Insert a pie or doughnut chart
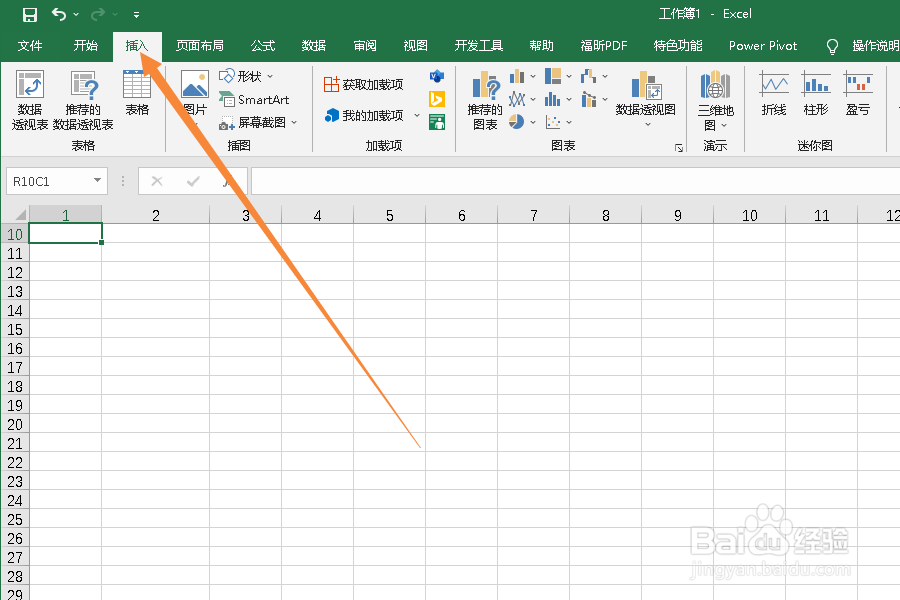The width and height of the screenshot is (900, 600). 517,122
